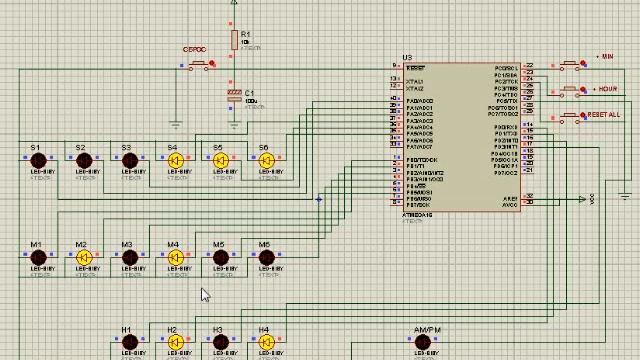Select the S3 LED component
640x360 pixels.
pos(130,161)
